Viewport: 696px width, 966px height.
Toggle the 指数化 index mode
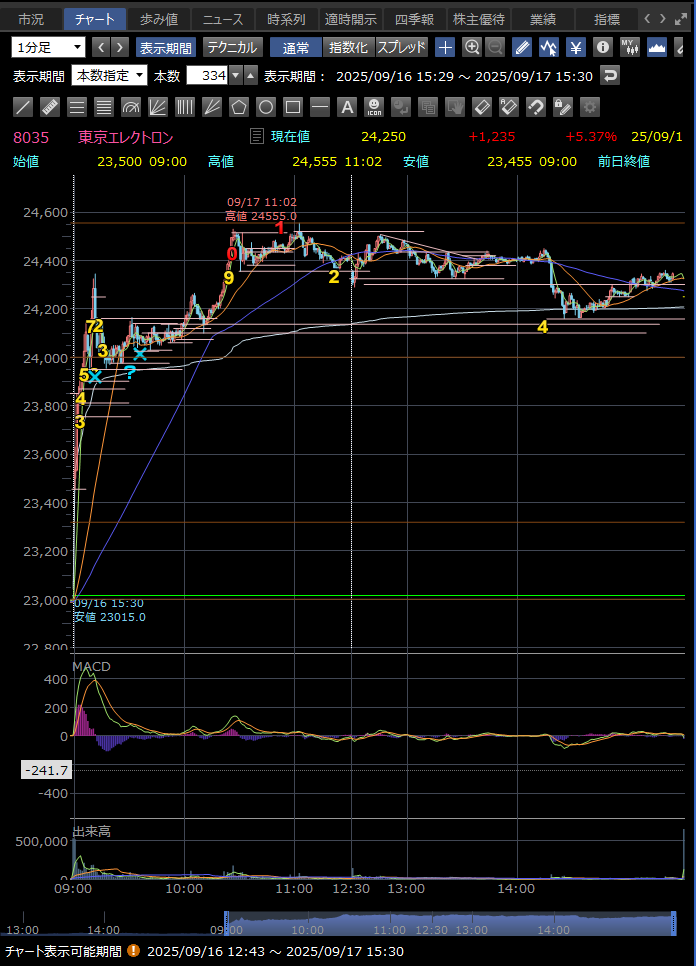point(348,47)
